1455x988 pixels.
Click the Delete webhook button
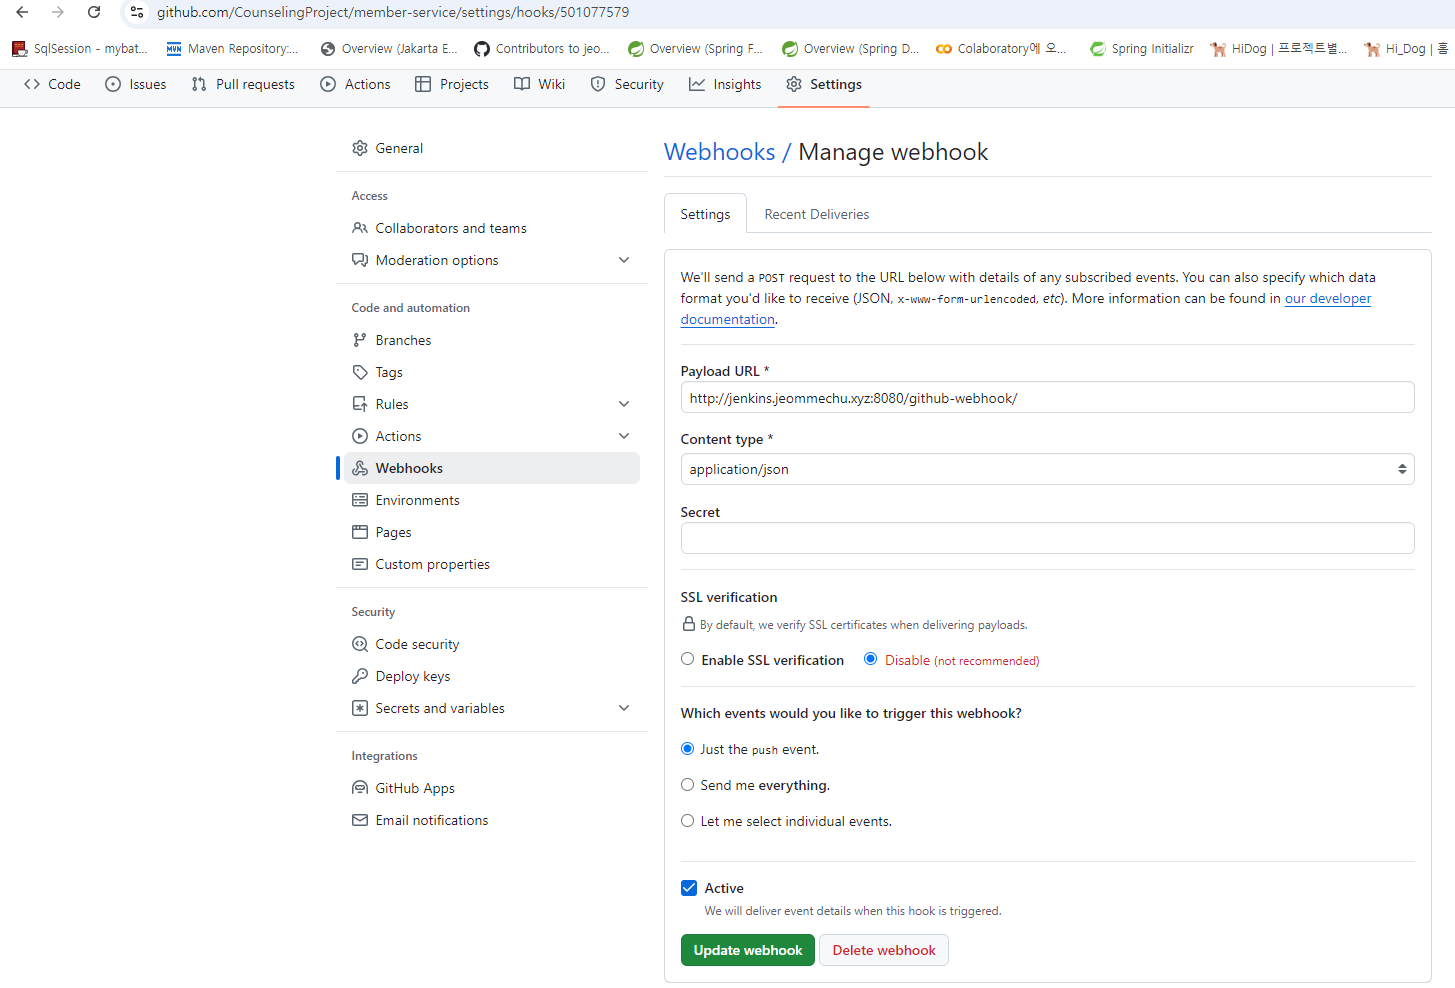pos(884,950)
